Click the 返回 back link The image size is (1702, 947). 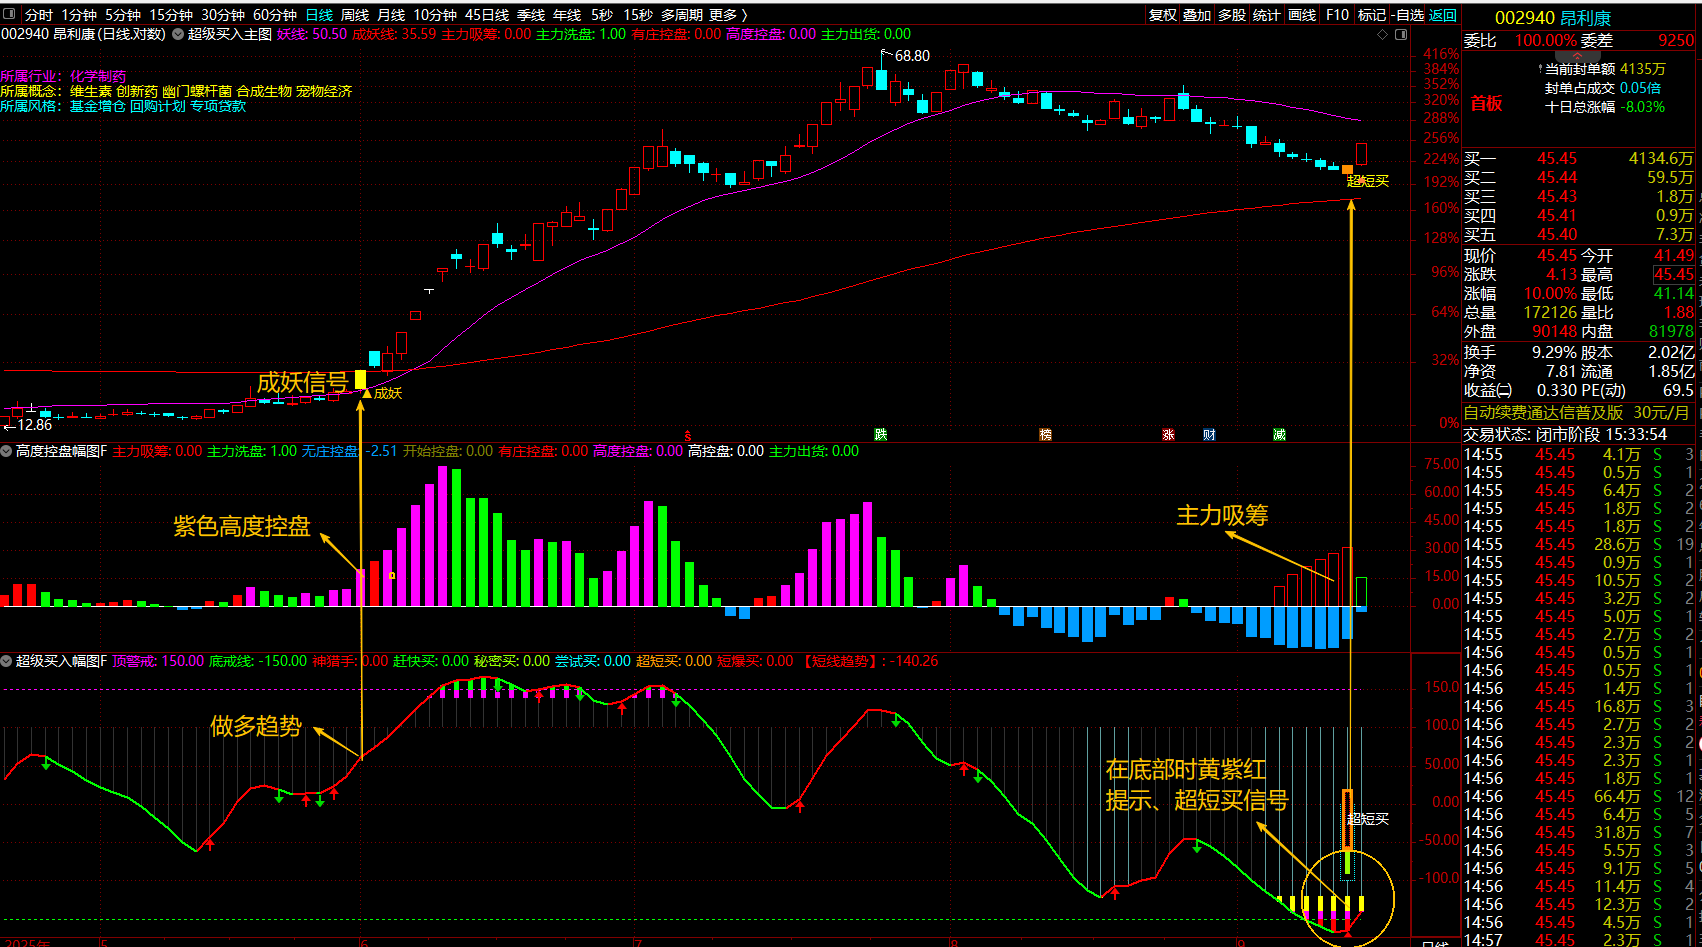[1443, 15]
